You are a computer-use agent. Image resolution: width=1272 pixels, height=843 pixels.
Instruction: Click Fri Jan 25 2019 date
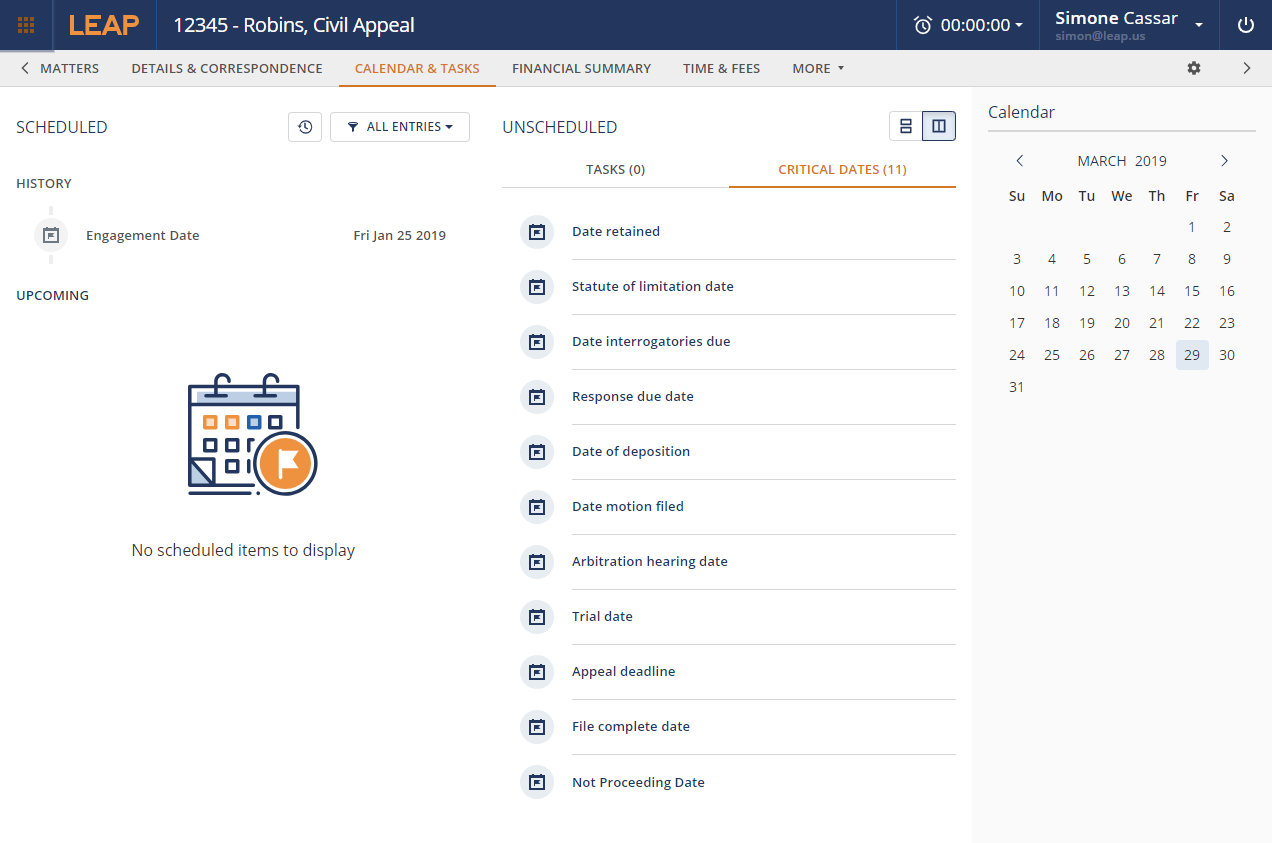[400, 236]
